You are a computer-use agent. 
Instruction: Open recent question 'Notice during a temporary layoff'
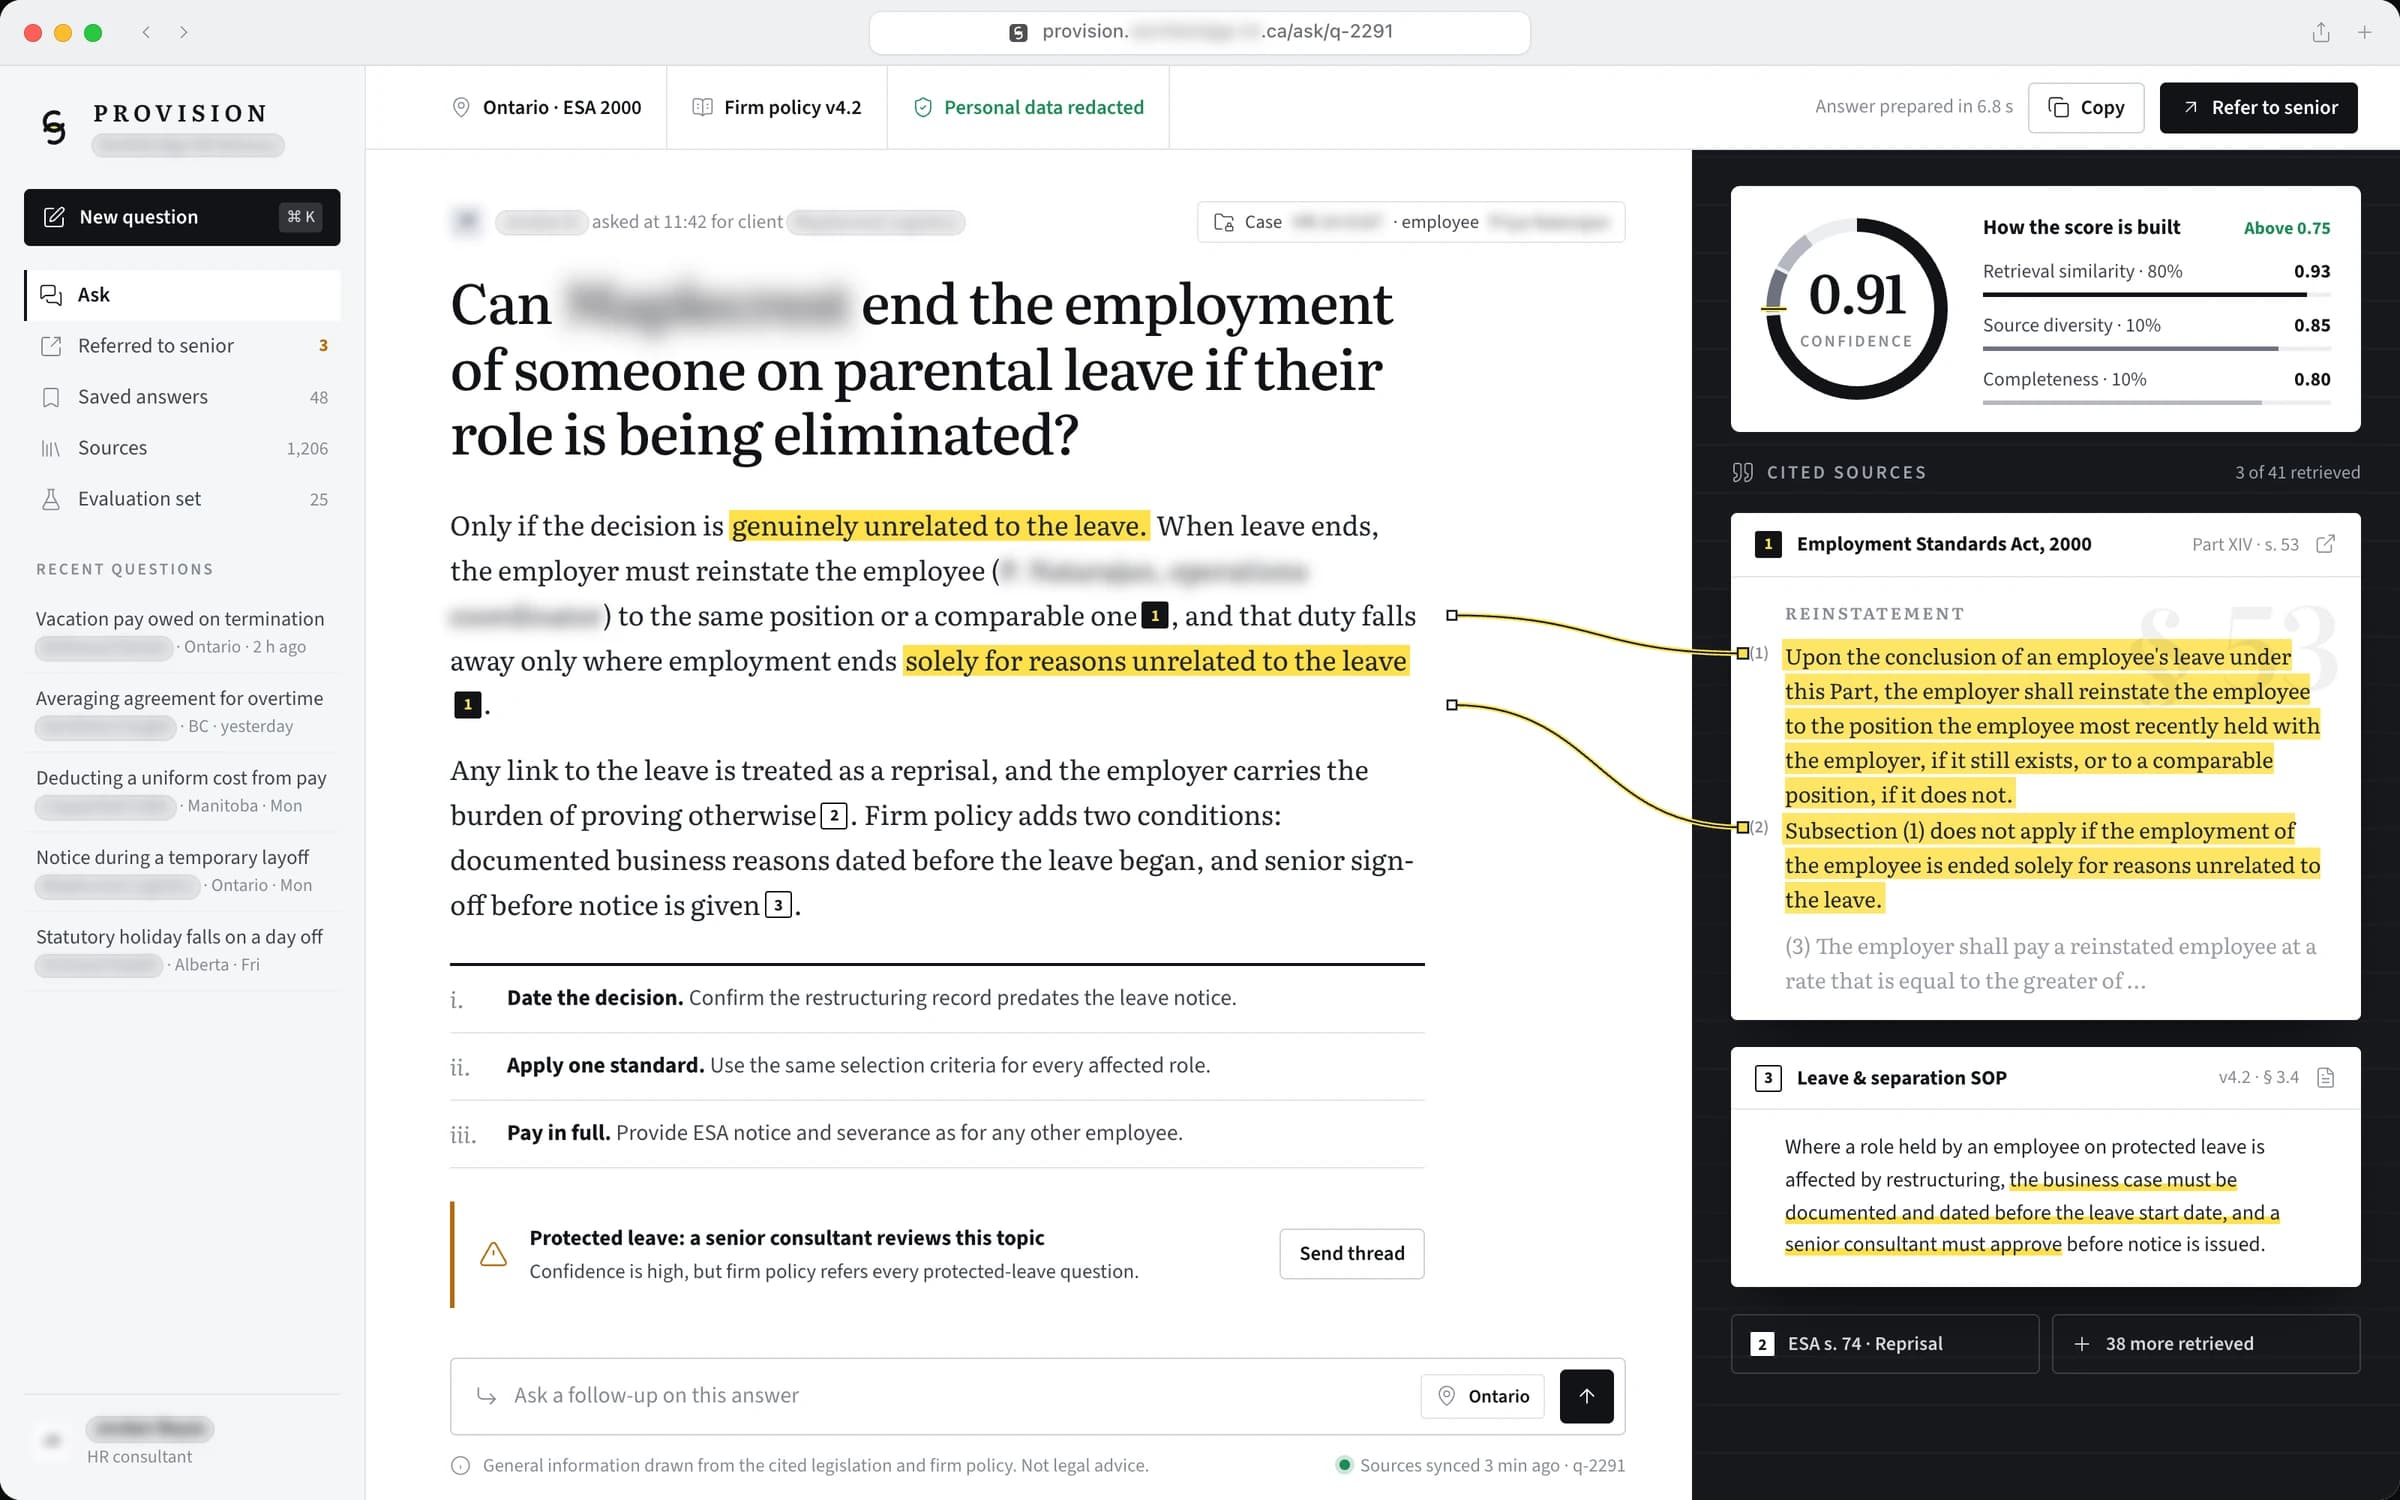[x=183, y=871]
